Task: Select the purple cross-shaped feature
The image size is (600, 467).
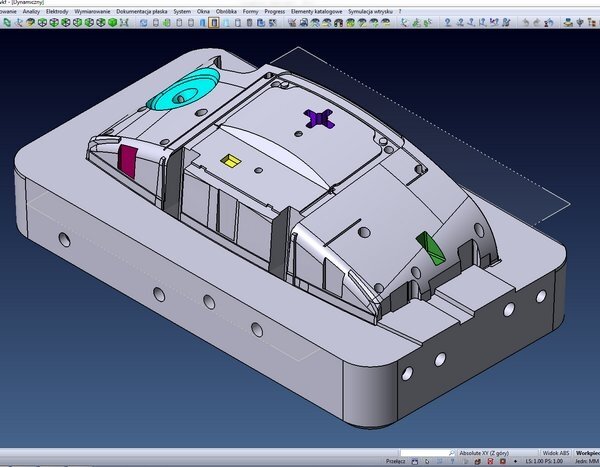Action: click(x=319, y=119)
